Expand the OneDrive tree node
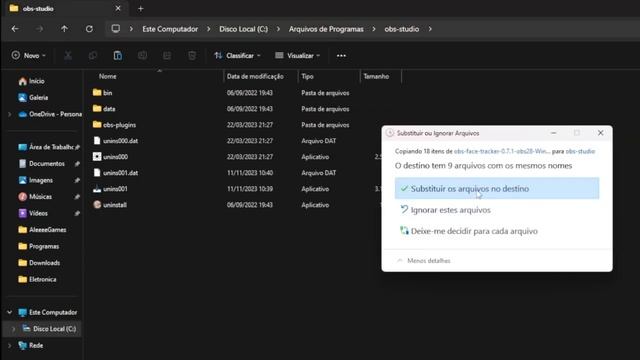The width and height of the screenshot is (640, 360). (9, 114)
